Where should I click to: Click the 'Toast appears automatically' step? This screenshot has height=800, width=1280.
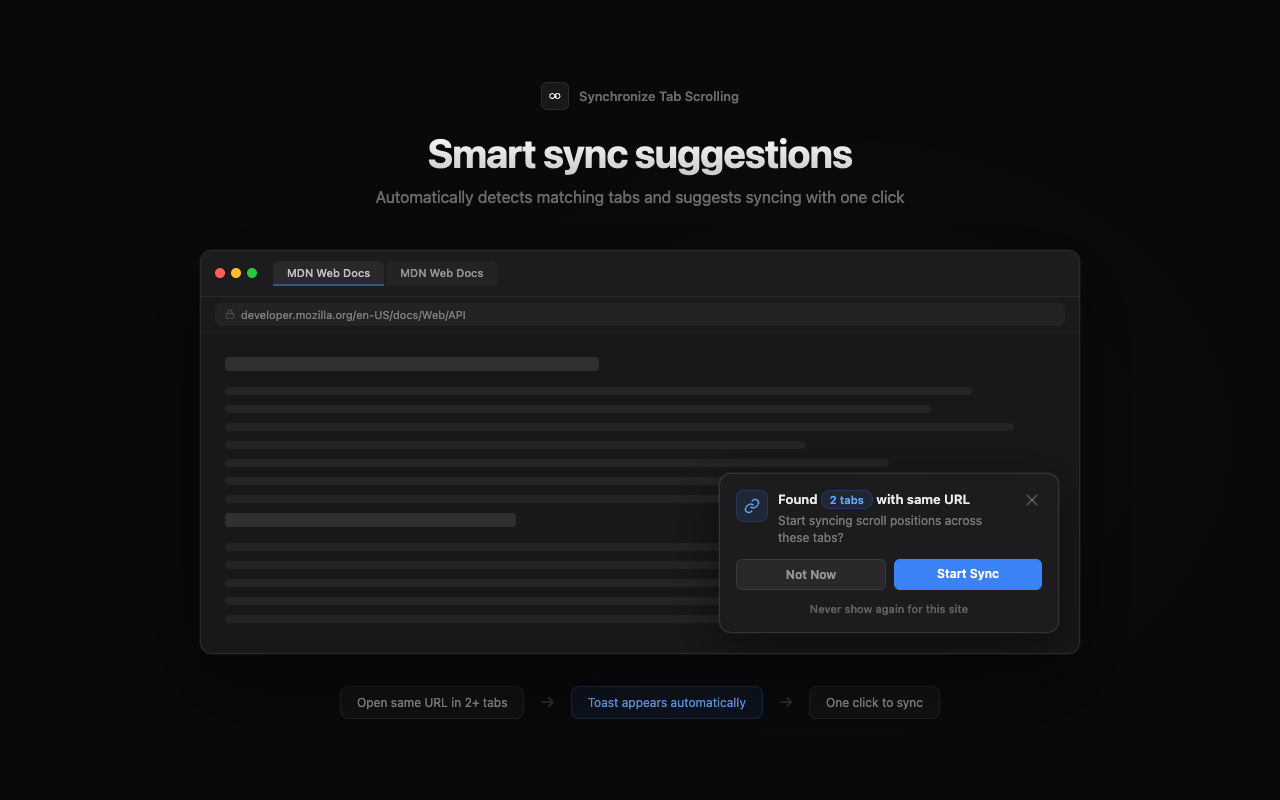[667, 702]
